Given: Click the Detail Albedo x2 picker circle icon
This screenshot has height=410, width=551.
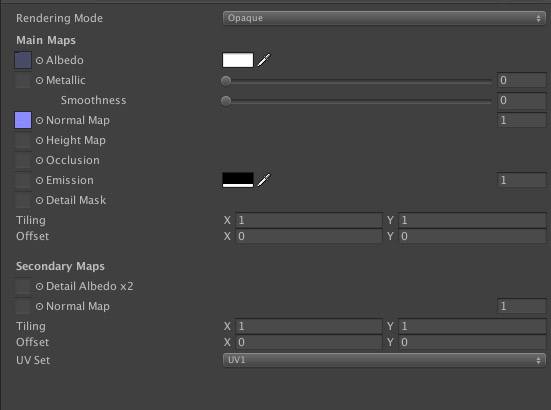Looking at the screenshot, I should [x=39, y=287].
